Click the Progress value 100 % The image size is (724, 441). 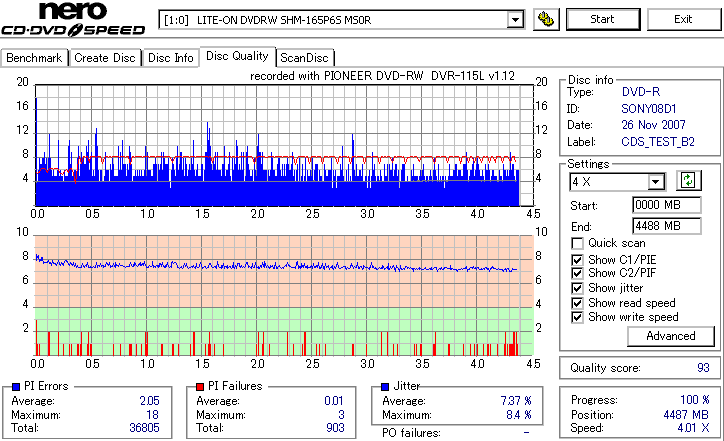pyautogui.click(x=694, y=400)
